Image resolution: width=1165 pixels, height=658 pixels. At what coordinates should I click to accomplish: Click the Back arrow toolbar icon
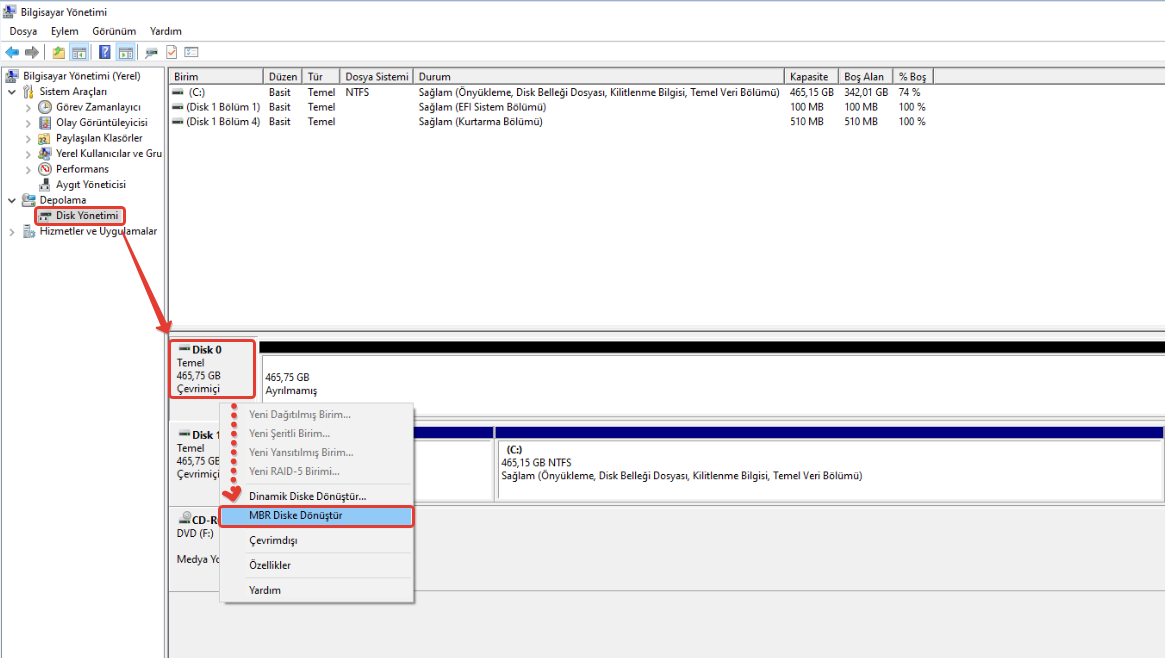point(12,52)
